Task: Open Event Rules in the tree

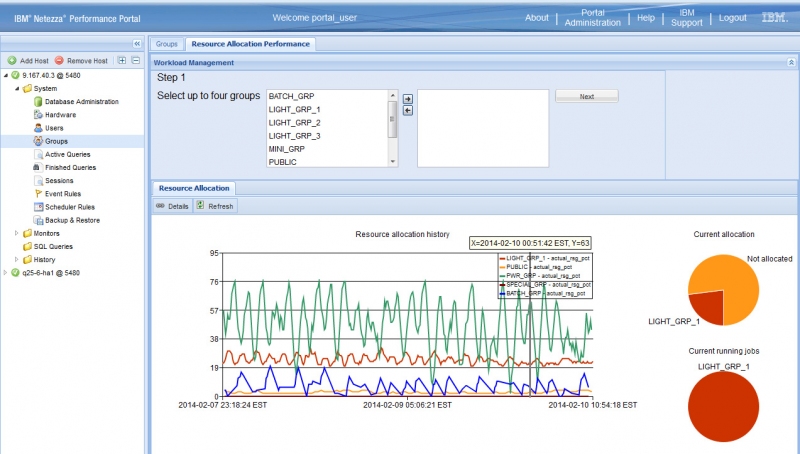Action: [x=63, y=194]
